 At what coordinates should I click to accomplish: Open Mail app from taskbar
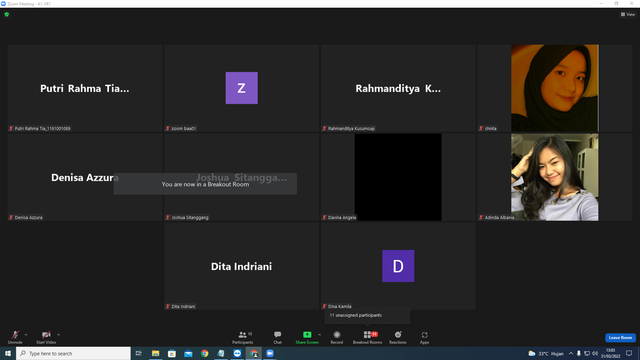click(188, 353)
